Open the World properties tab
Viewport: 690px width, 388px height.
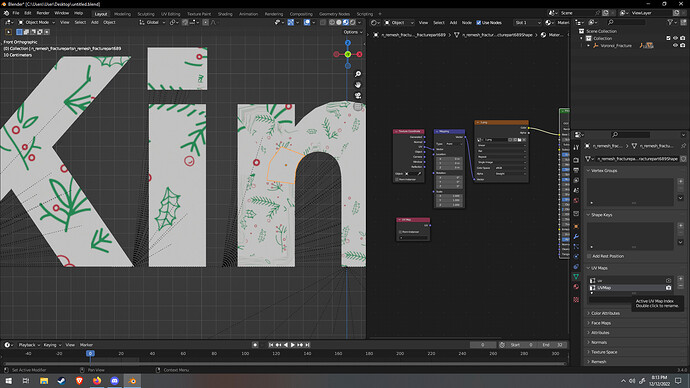coord(576,201)
